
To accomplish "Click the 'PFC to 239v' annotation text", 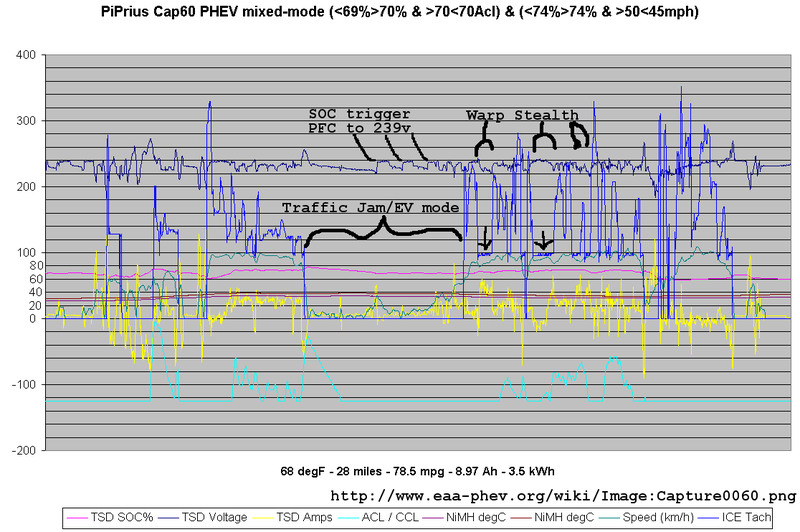I will click(359, 128).
